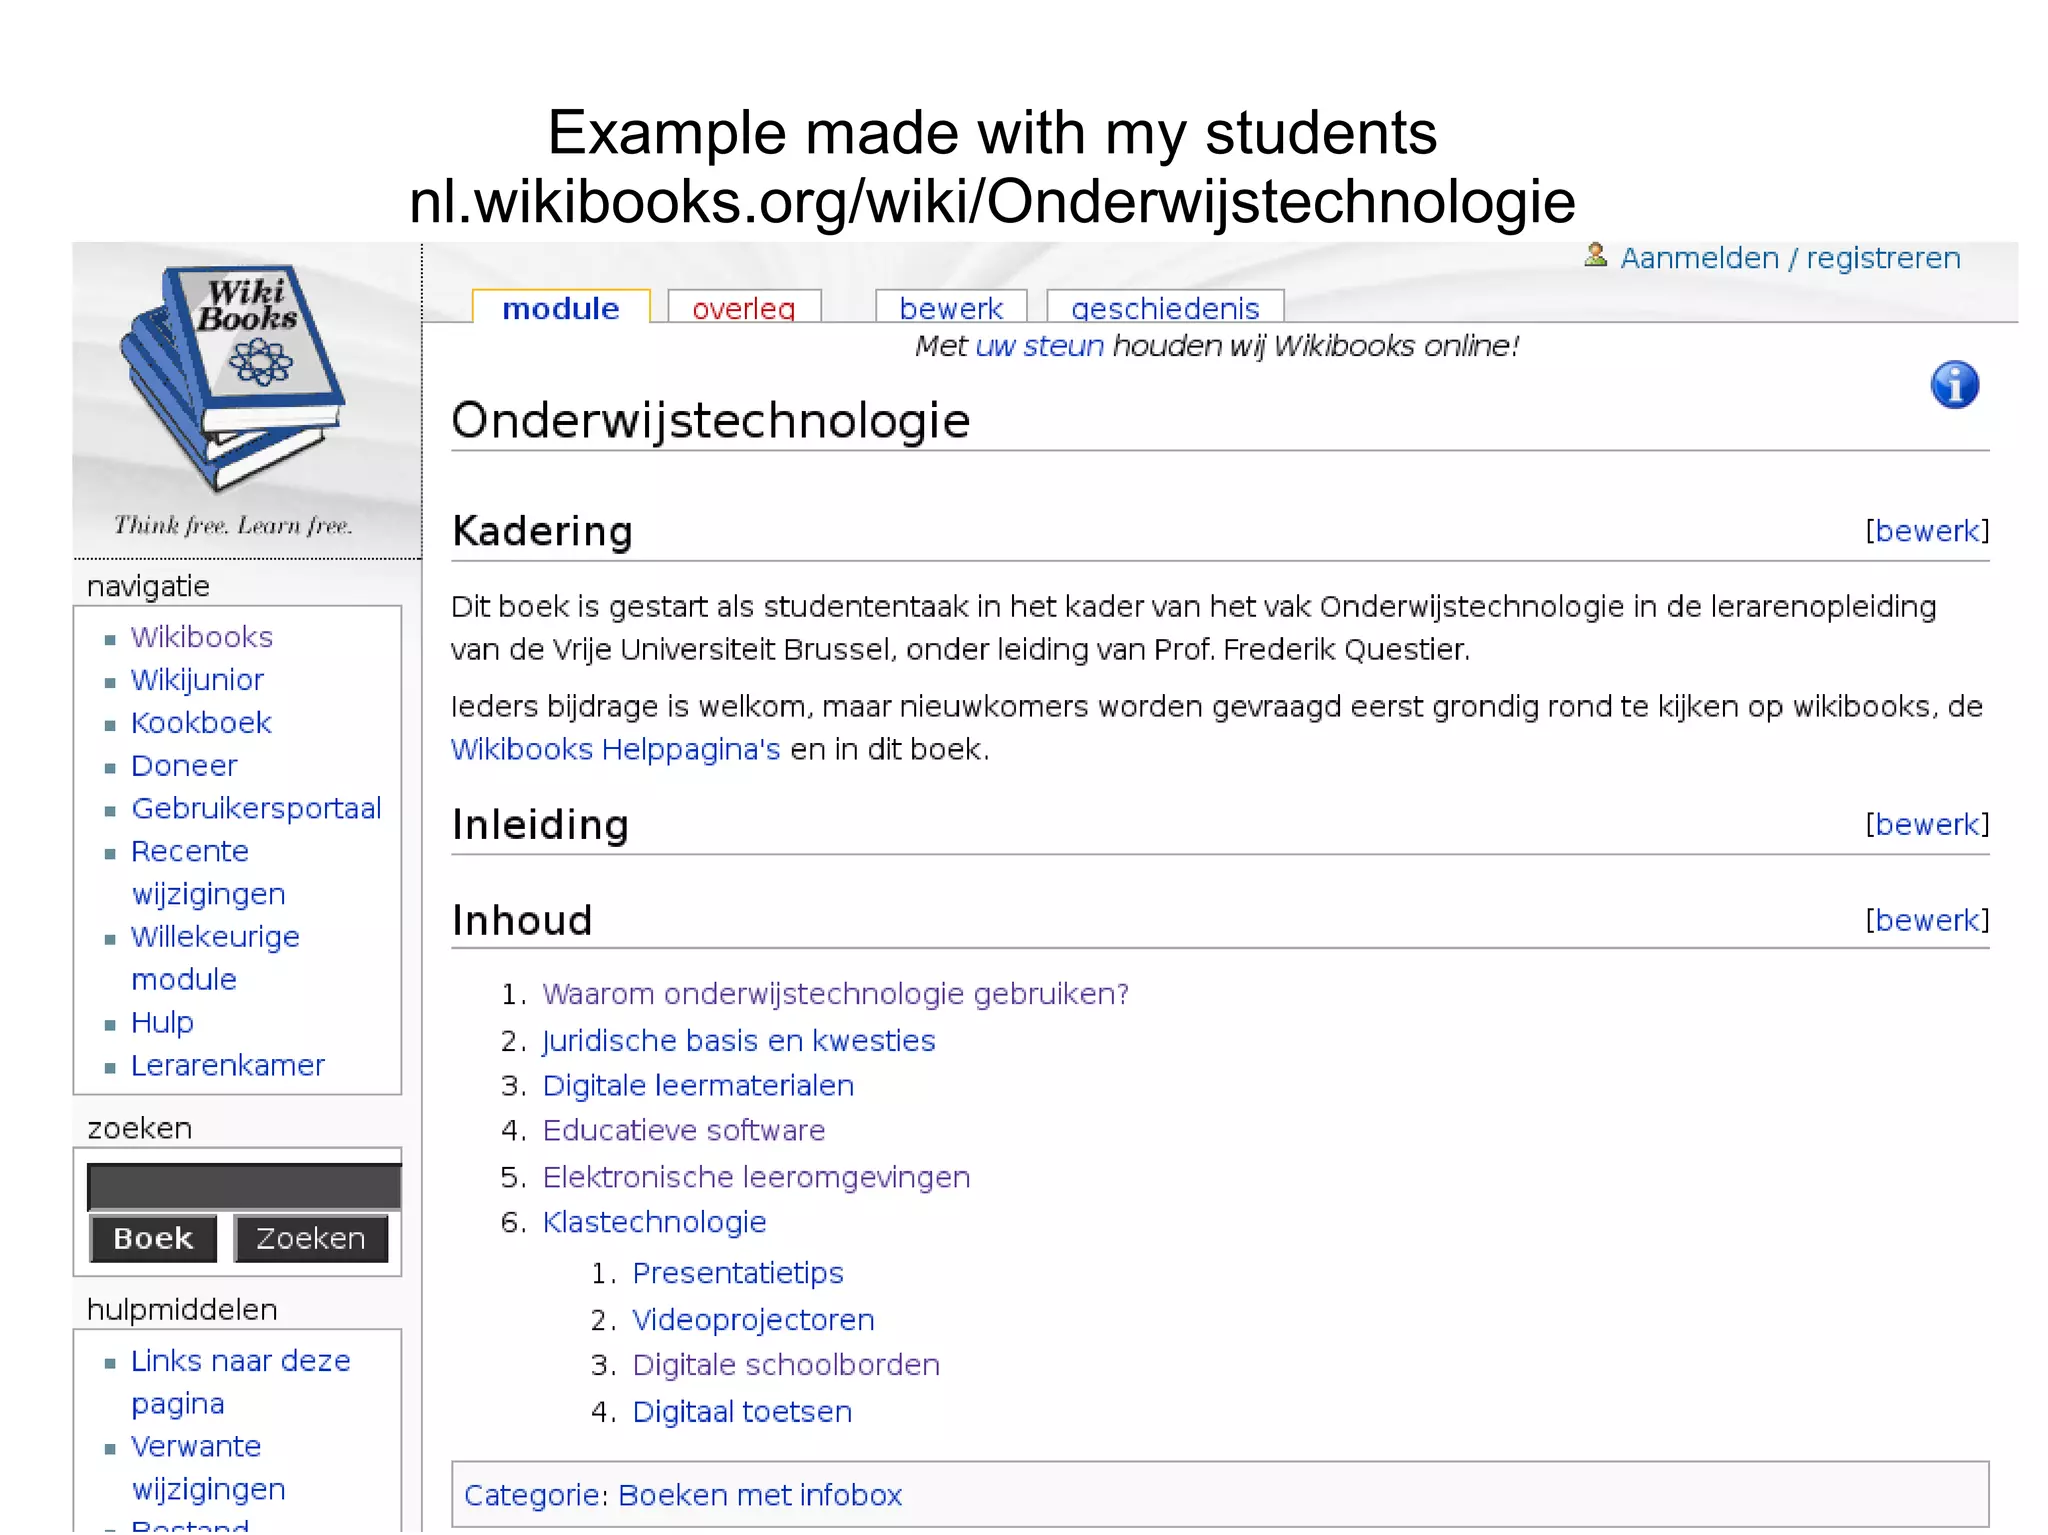Click the 'Onderwijstechnologie' page heading
Viewport: 2048px width, 1535px height.
coord(711,421)
